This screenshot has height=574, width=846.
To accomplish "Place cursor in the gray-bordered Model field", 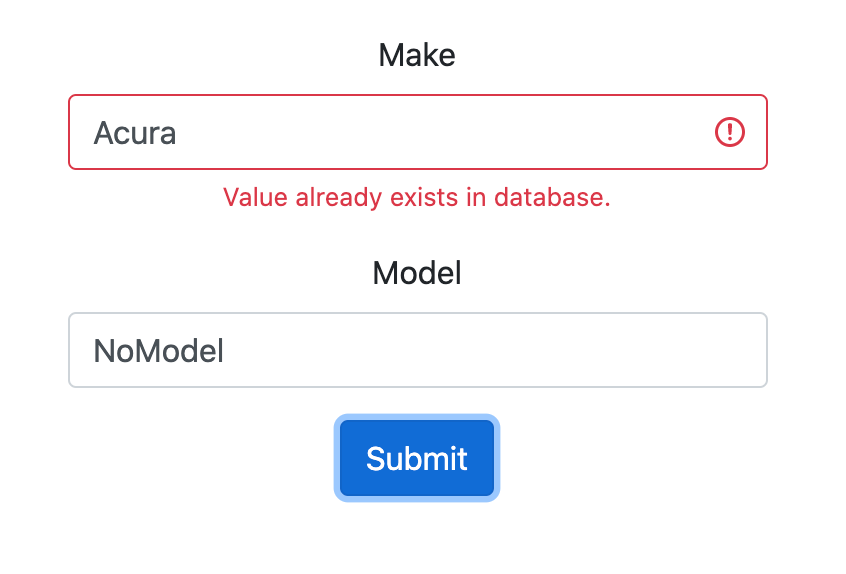I will pos(418,350).
